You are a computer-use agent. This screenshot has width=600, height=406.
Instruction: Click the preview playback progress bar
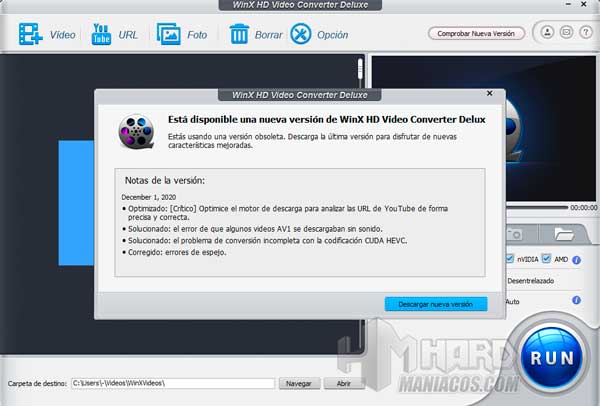pyautogui.click(x=536, y=207)
